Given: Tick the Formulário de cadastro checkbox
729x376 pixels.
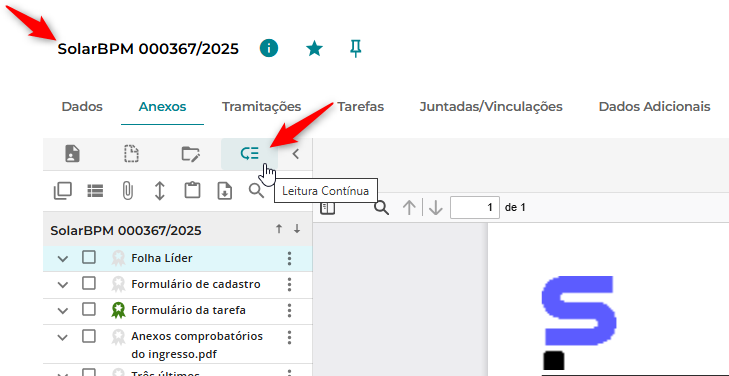Looking at the screenshot, I should coord(89,284).
